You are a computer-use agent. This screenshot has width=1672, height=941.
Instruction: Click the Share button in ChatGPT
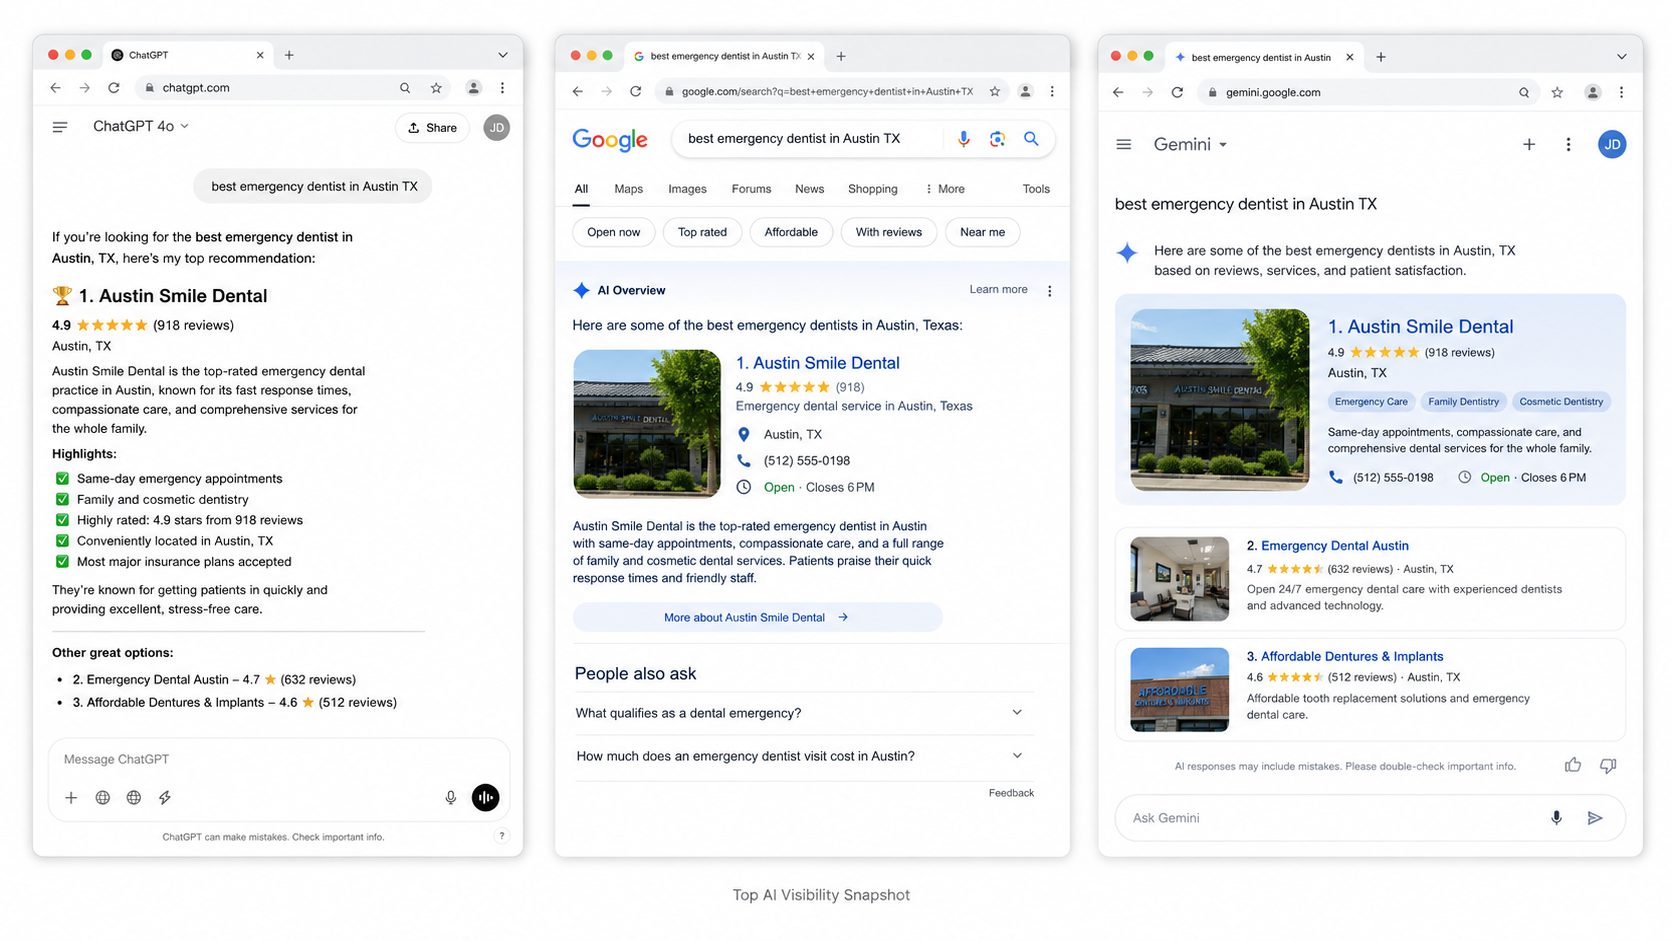(x=433, y=128)
